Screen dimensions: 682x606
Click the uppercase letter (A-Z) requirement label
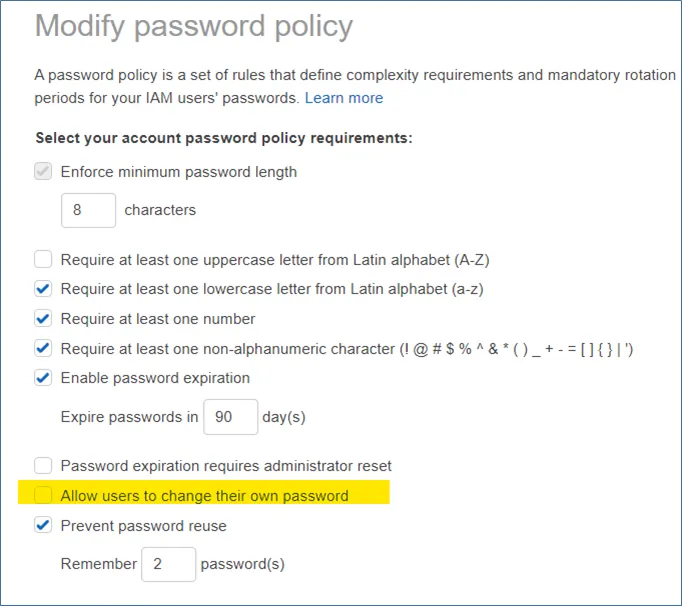(x=274, y=260)
